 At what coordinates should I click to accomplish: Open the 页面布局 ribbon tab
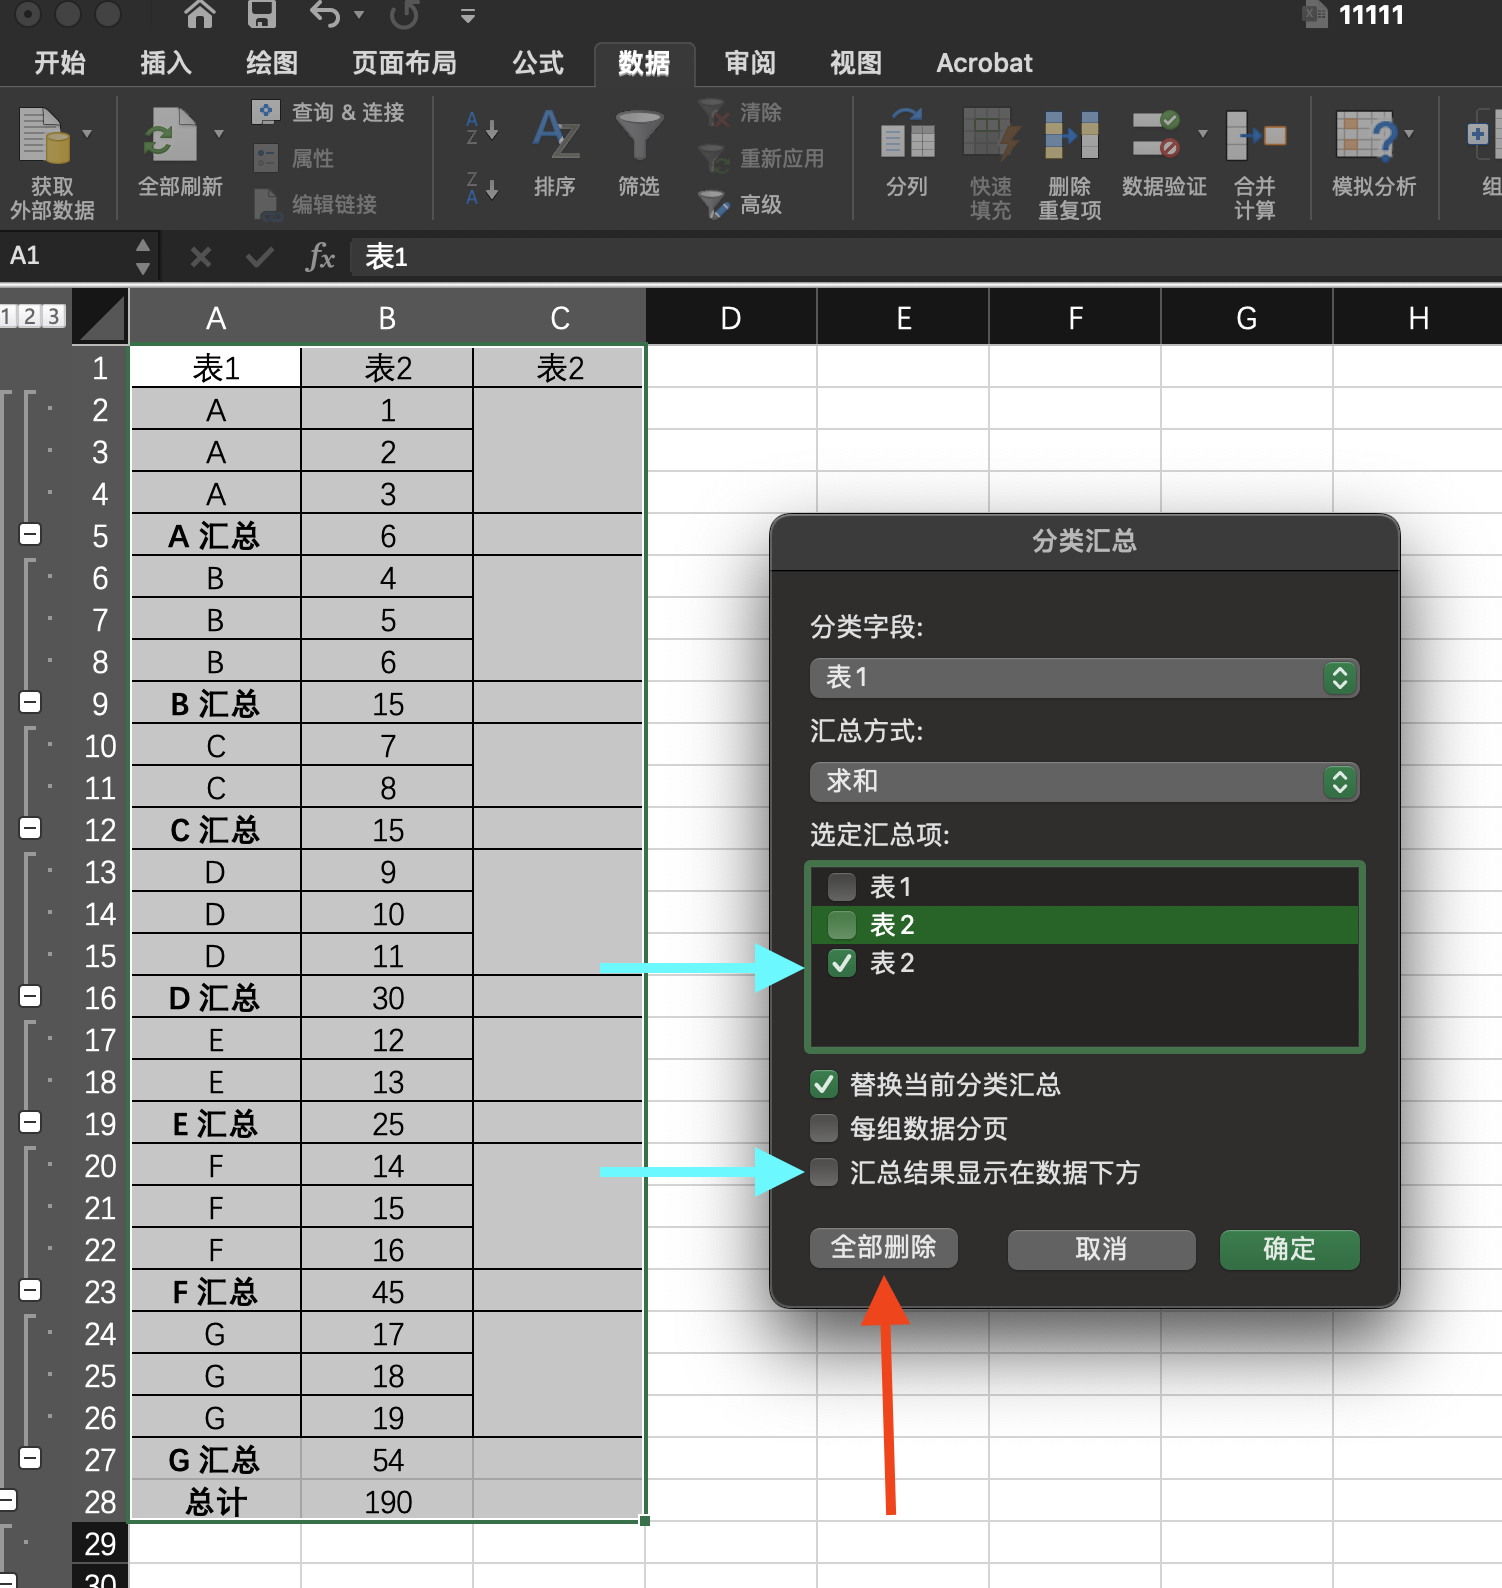tap(404, 63)
